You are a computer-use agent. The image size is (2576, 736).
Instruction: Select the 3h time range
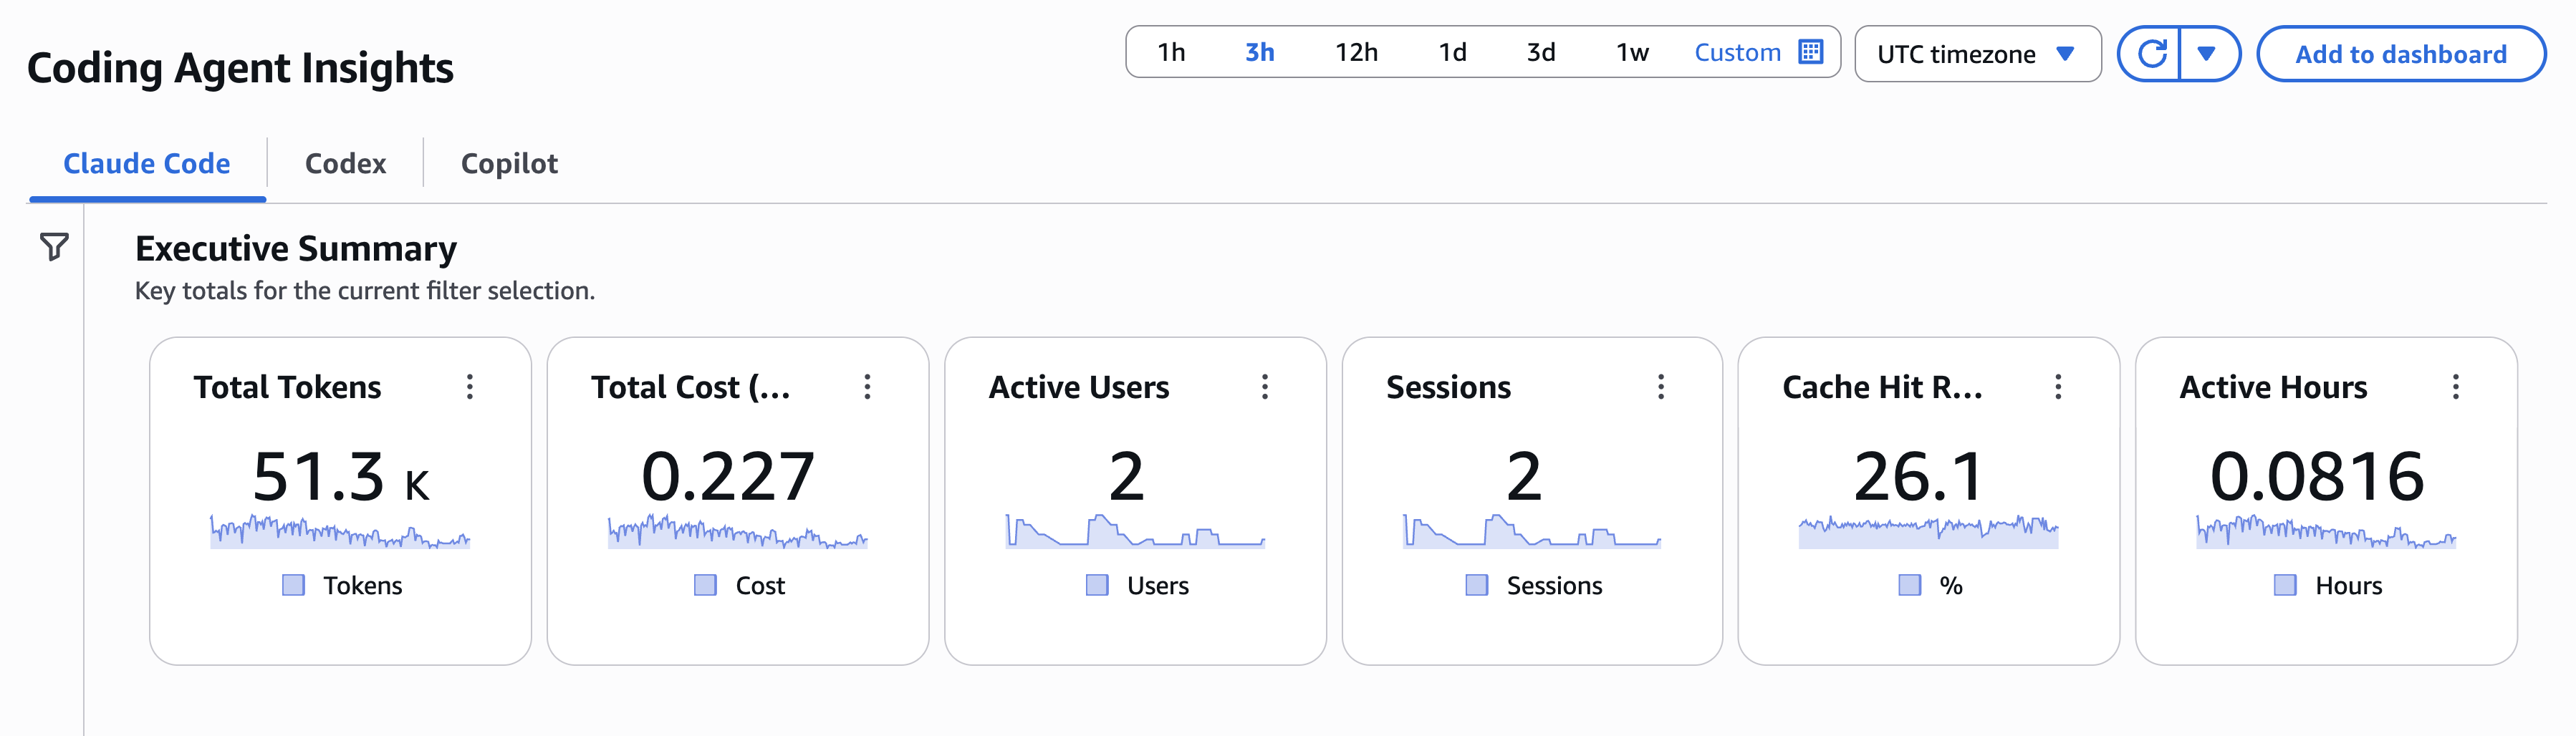[x=1259, y=52]
